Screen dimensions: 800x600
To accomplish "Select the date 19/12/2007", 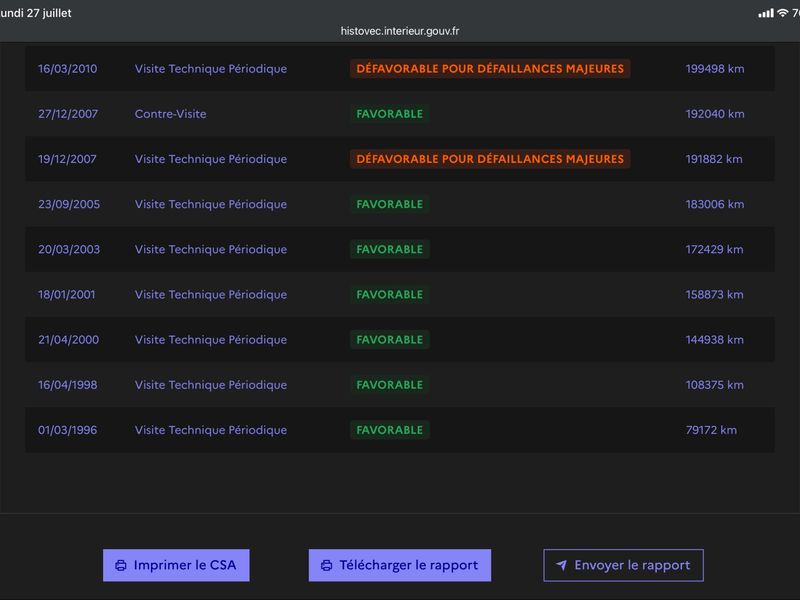I will coord(67,159).
